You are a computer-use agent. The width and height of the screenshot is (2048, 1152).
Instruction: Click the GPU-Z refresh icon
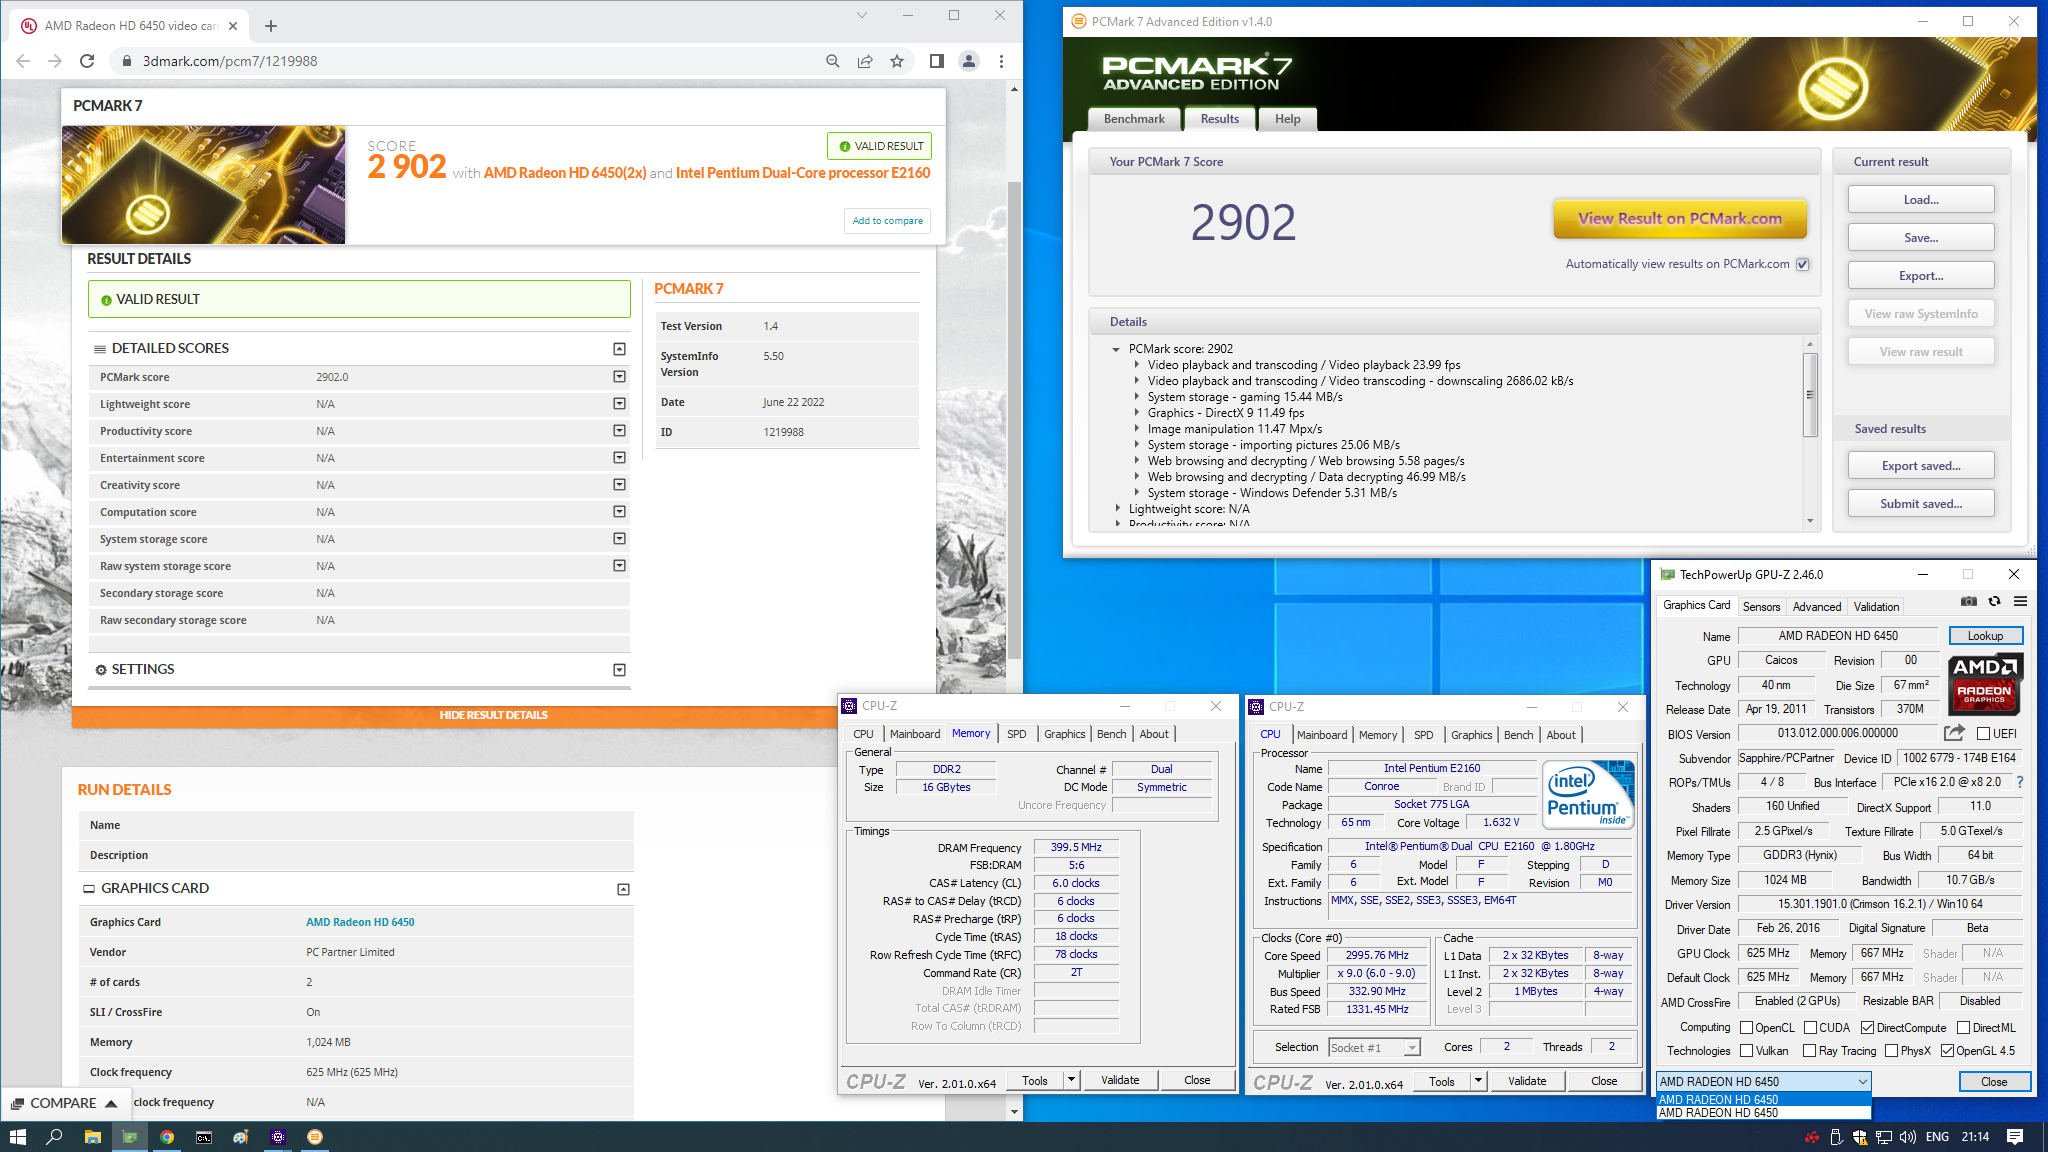click(1994, 602)
